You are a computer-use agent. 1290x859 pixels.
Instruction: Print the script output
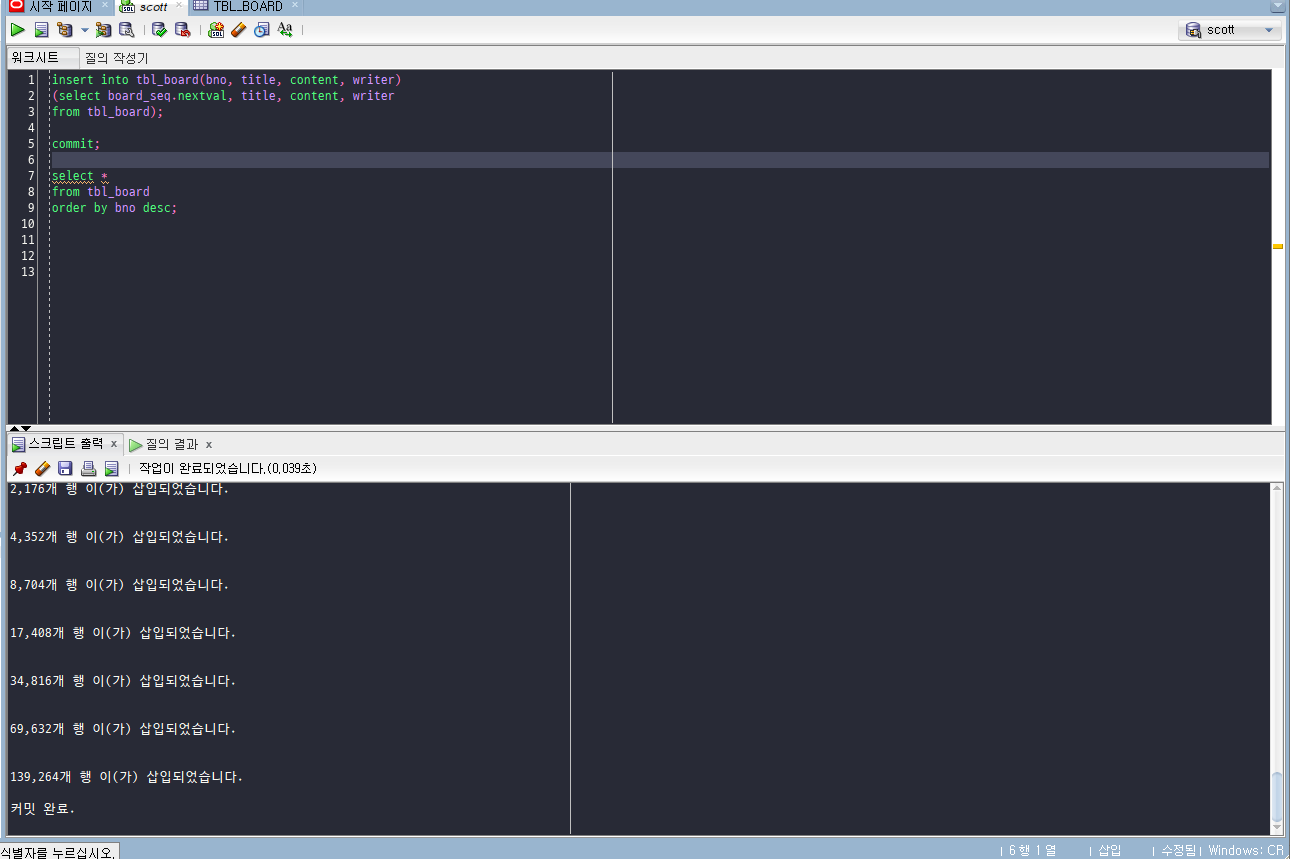click(x=88, y=468)
